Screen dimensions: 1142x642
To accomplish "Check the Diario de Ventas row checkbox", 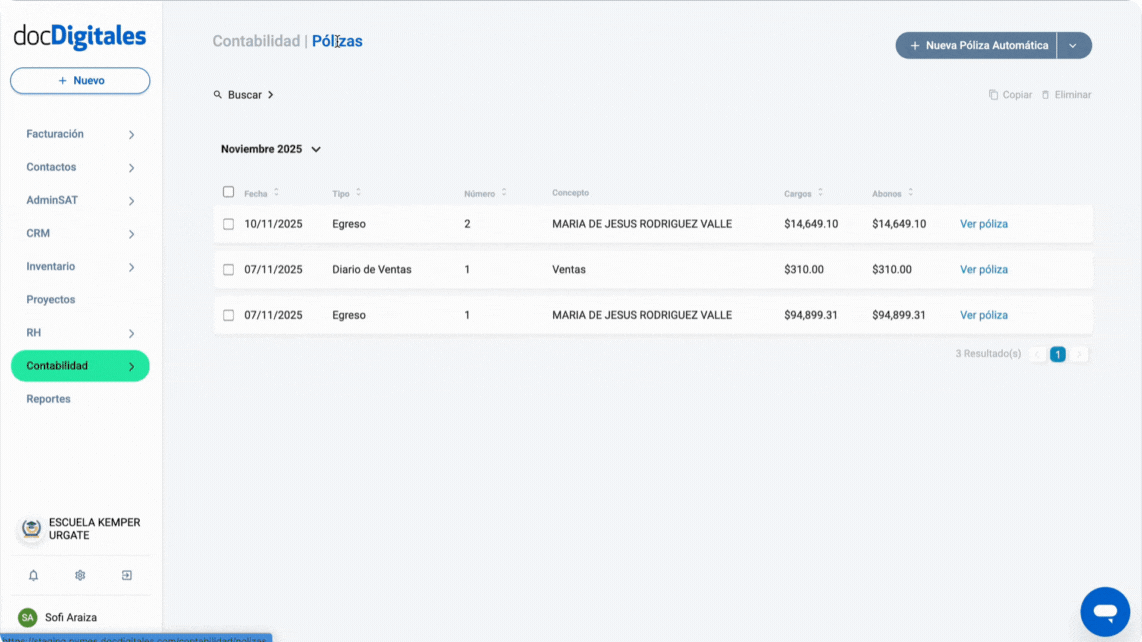I will [x=228, y=269].
